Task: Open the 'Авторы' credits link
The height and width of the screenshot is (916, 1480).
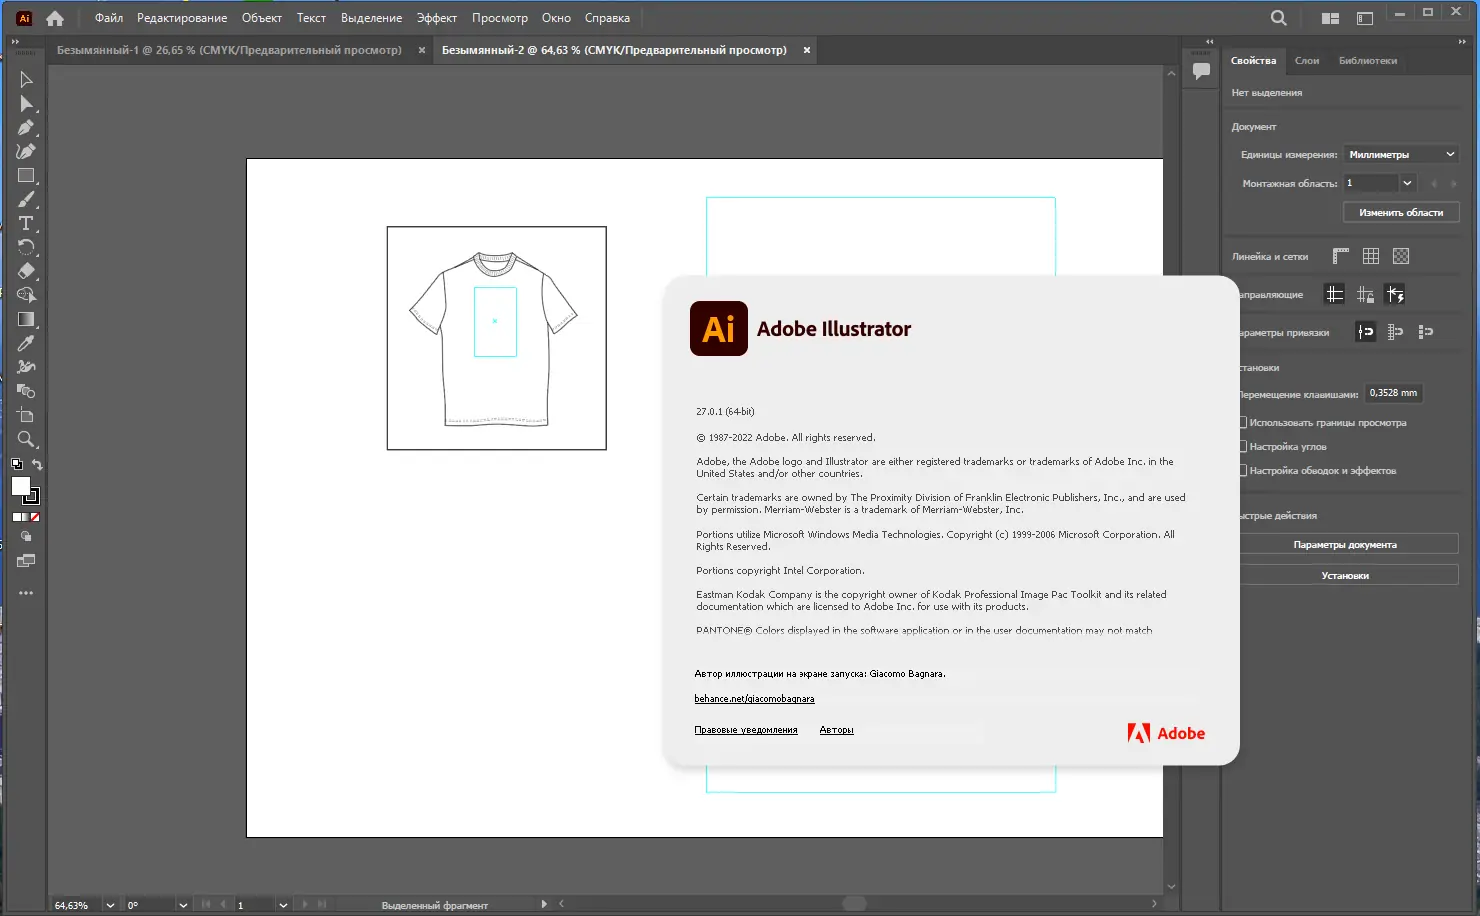Action: [836, 730]
